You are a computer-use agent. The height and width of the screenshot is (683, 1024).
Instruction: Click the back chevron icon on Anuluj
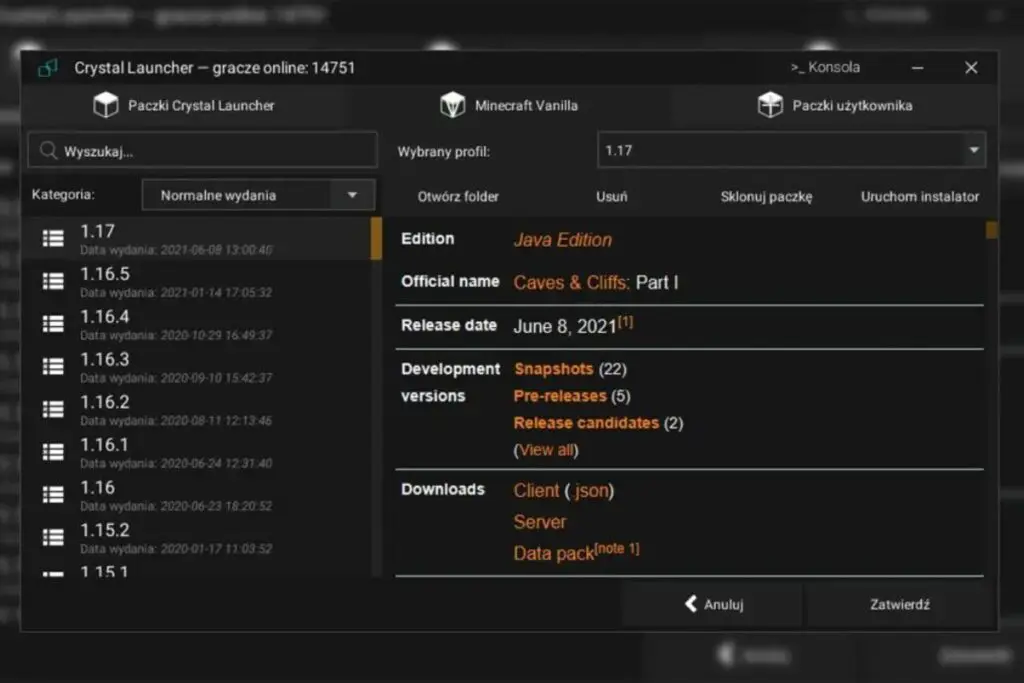point(690,604)
